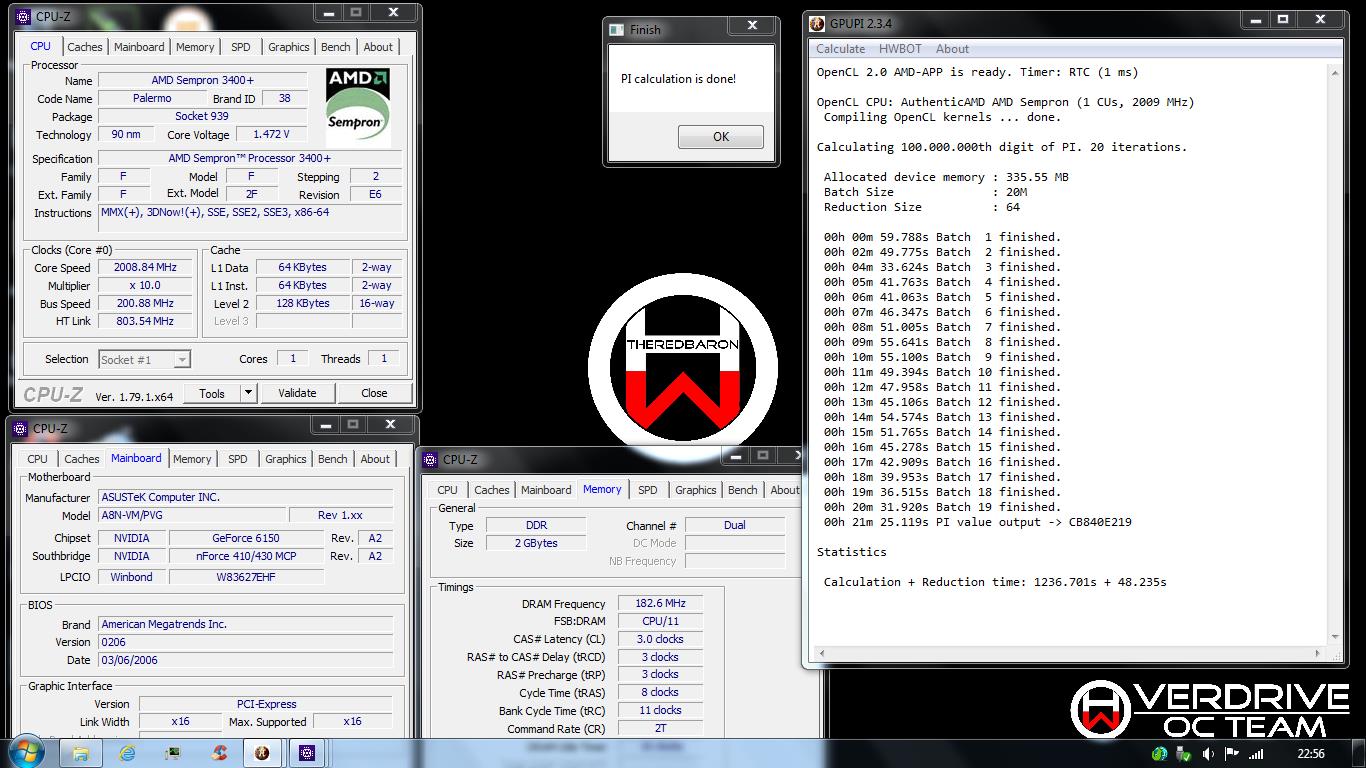Viewport: 1366px width, 768px height.
Task: Click Show Desktop strip beside the clock
Action: pos(1359,753)
